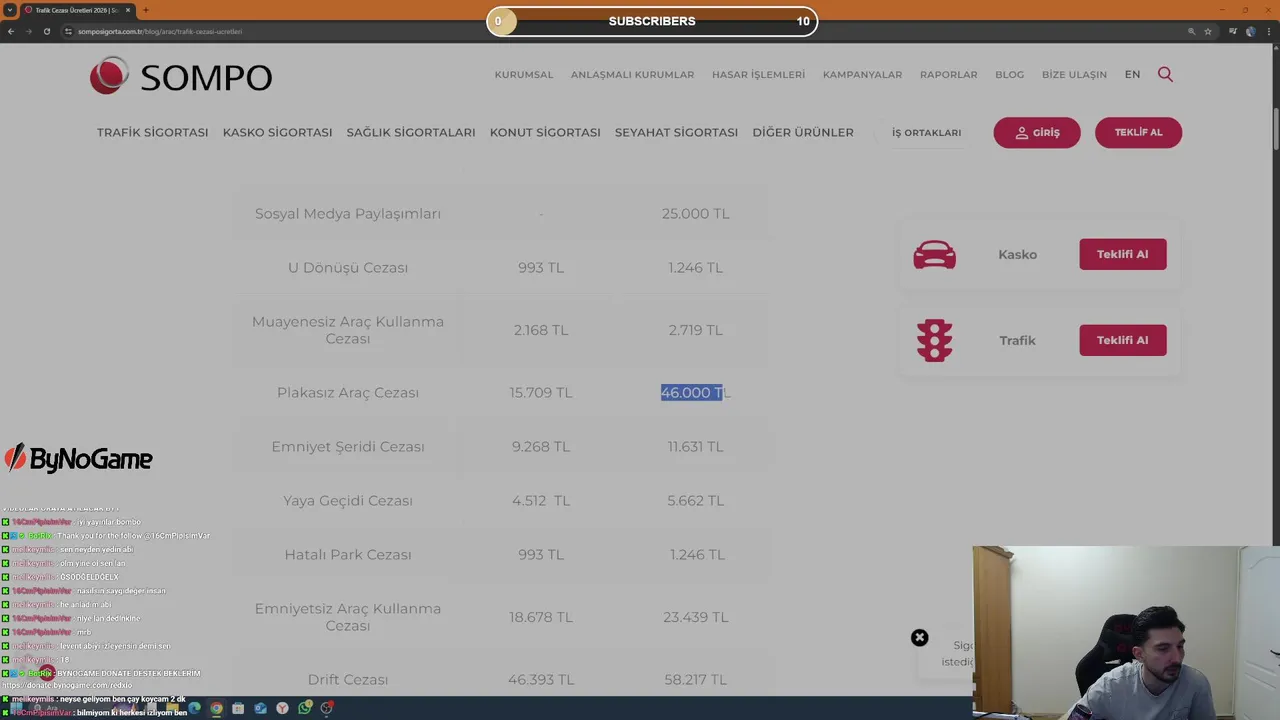This screenshot has width=1280, height=720.
Task: Click the Sompo logo
Action: (x=181, y=76)
